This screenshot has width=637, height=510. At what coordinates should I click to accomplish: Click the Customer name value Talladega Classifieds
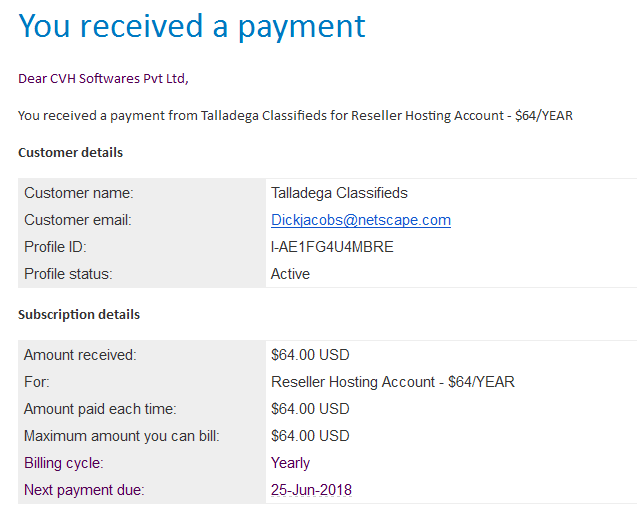[339, 193]
